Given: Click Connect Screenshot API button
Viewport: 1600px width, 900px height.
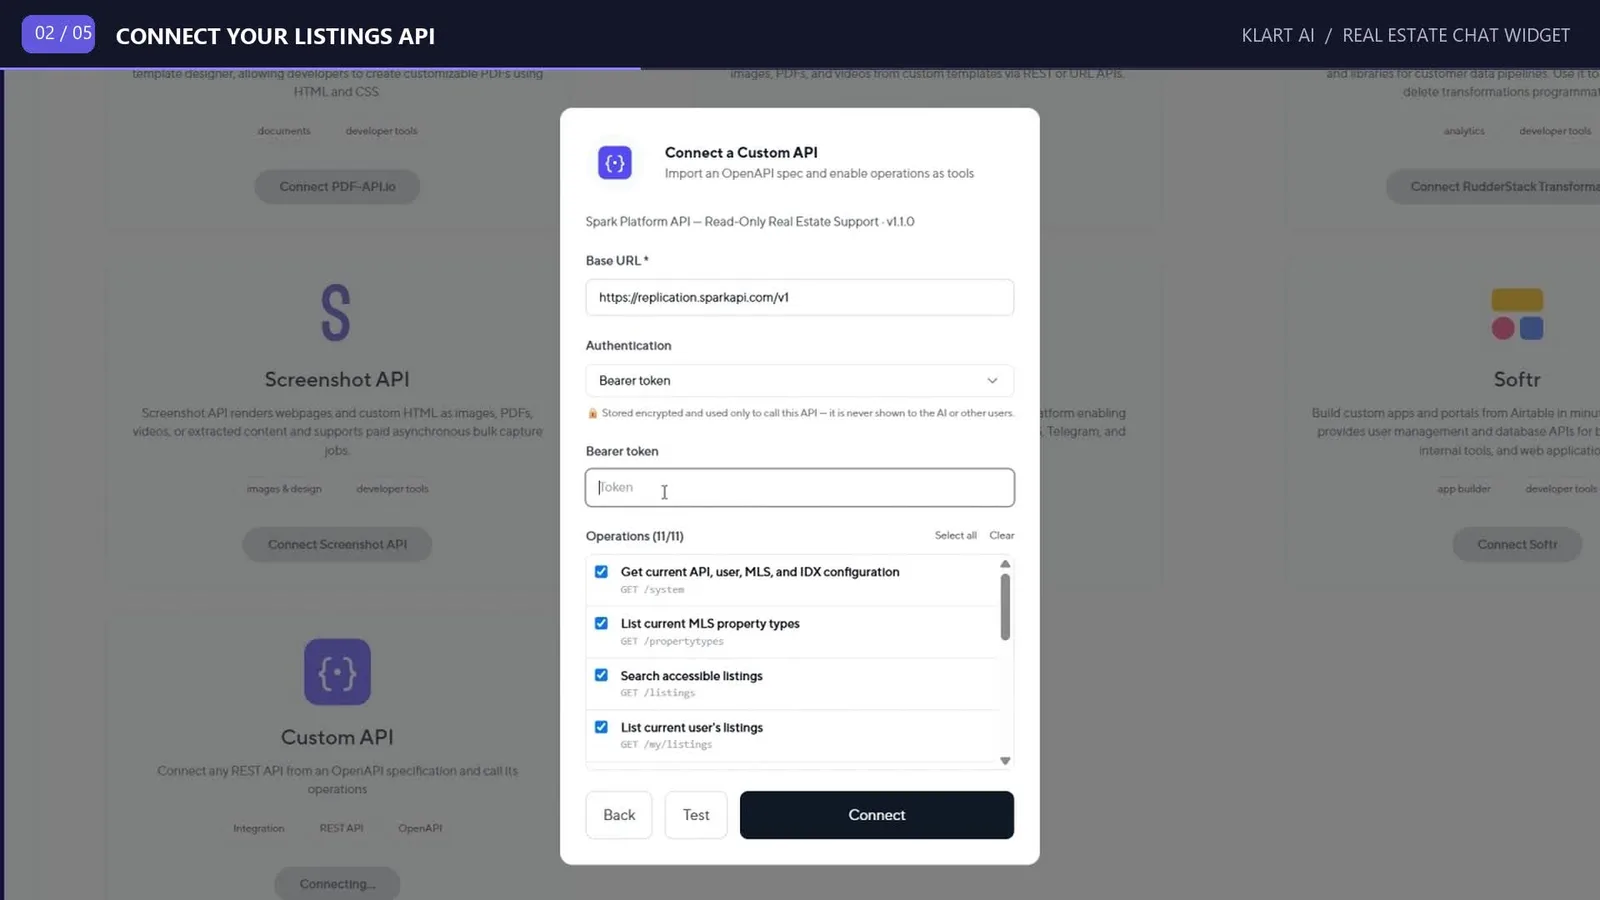Looking at the screenshot, I should pos(337,545).
